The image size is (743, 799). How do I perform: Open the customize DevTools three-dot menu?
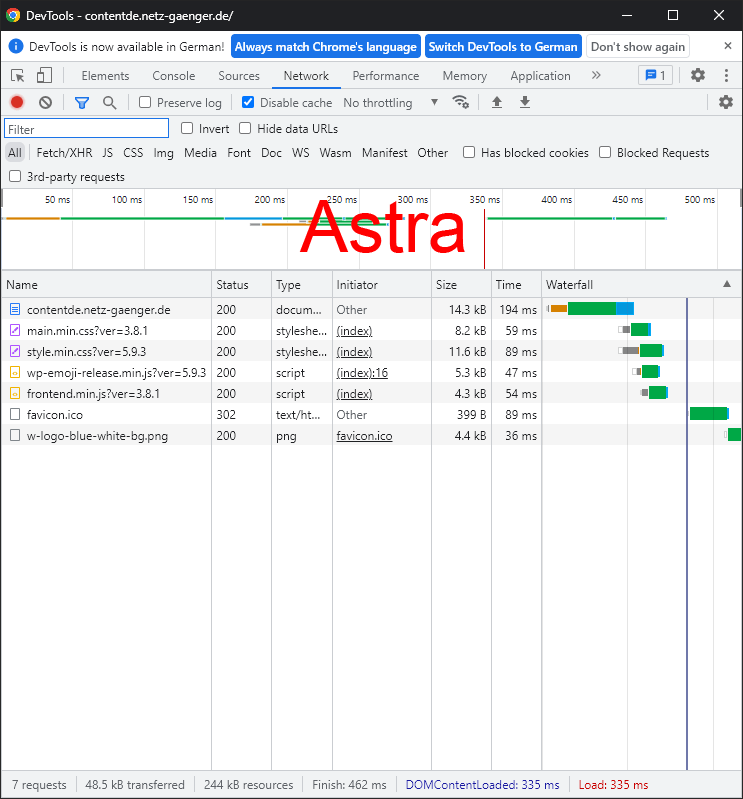[x=726, y=75]
